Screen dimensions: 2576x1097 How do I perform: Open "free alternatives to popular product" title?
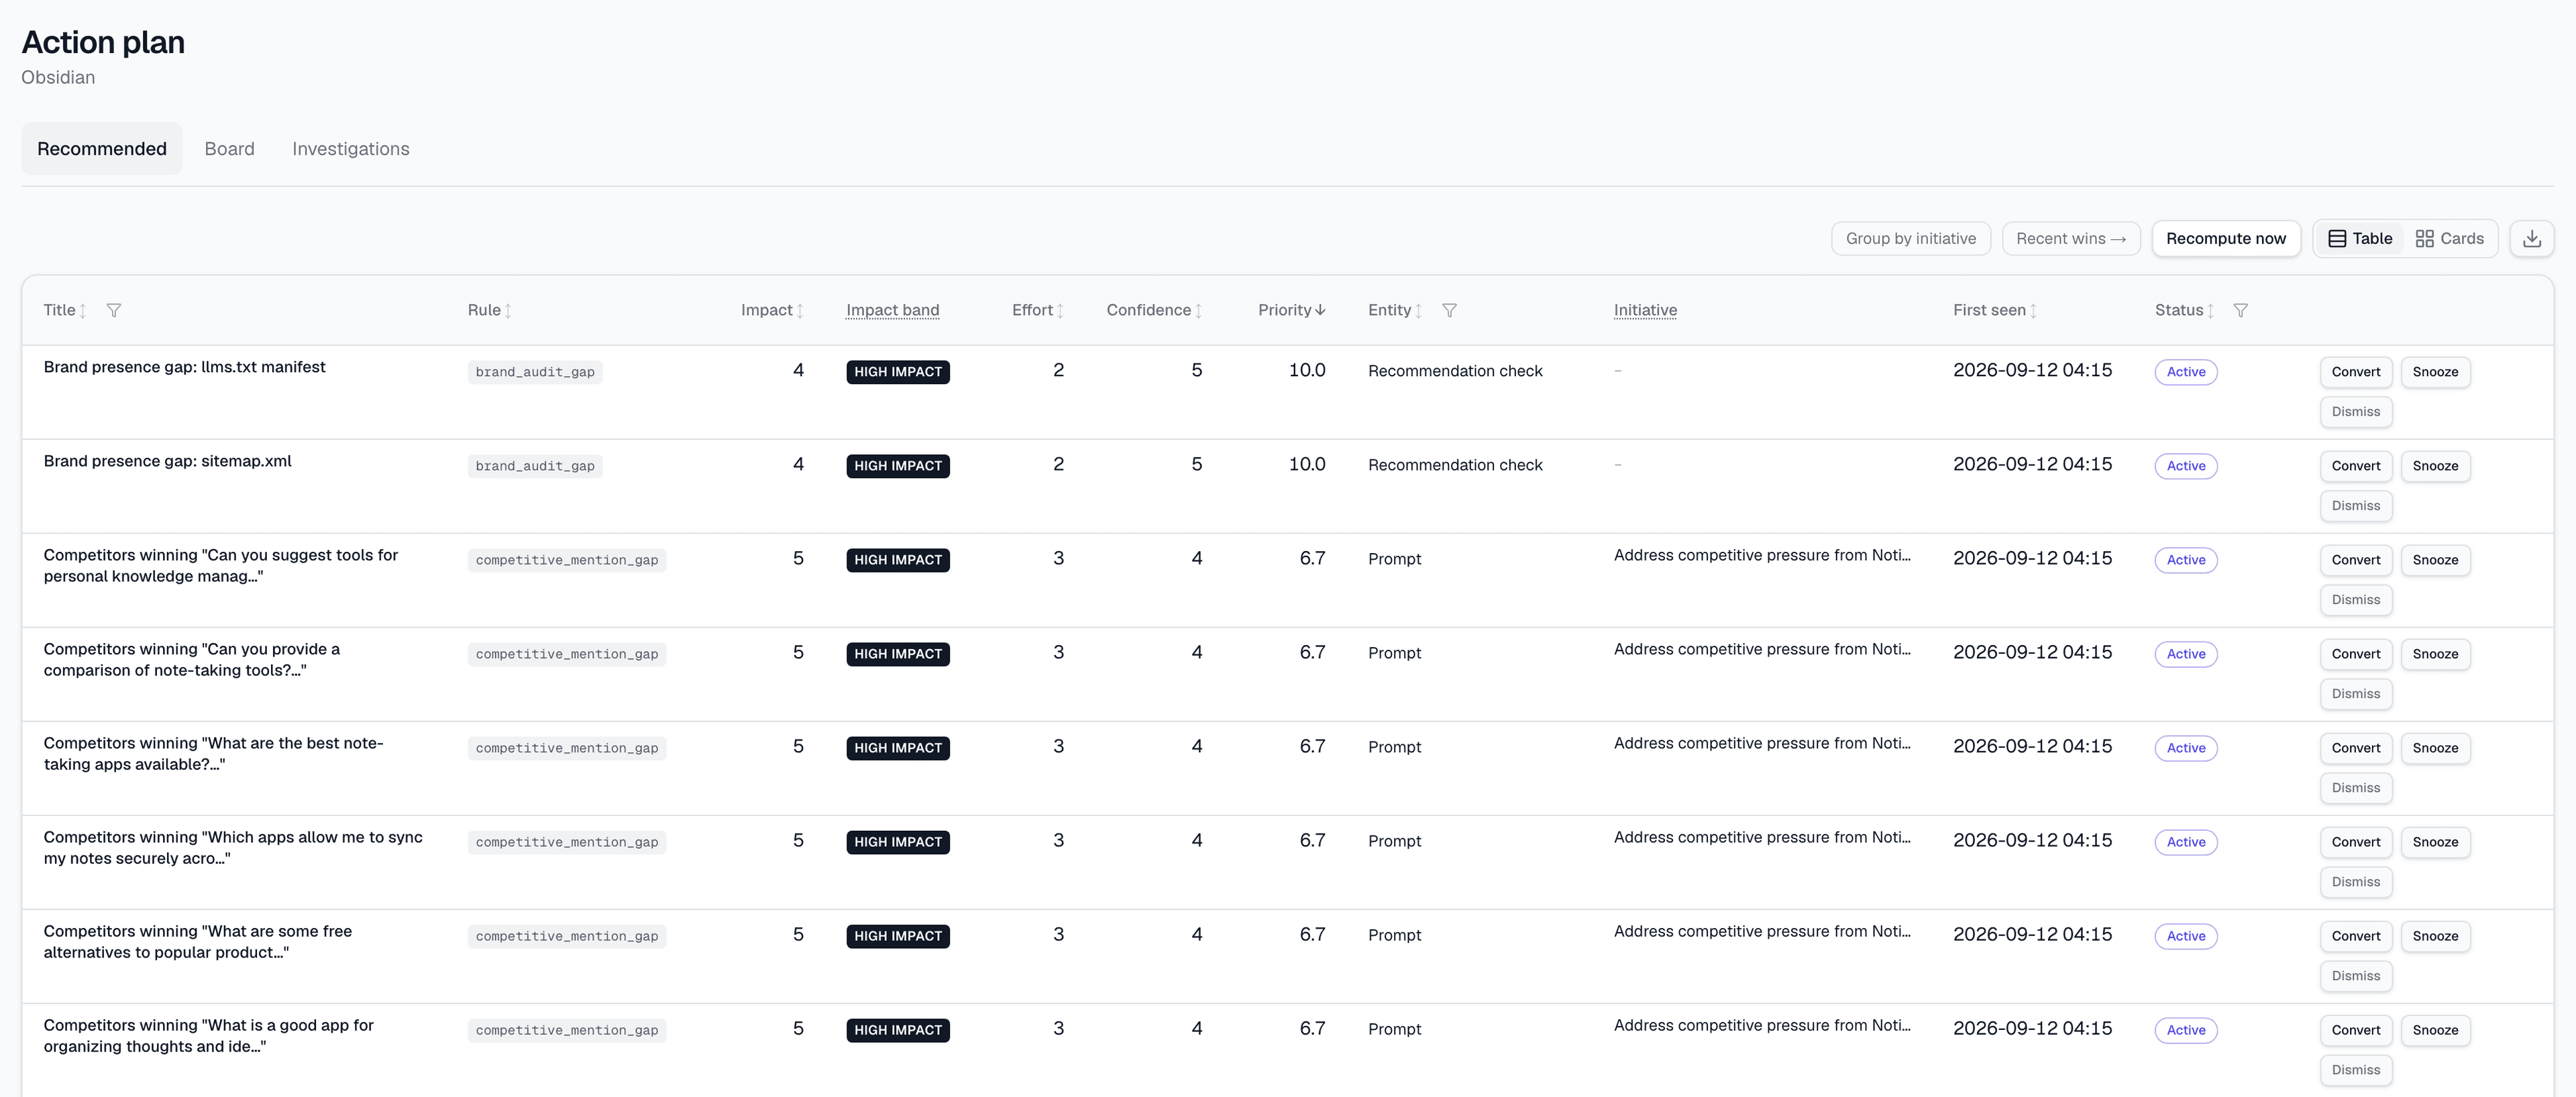[198, 942]
